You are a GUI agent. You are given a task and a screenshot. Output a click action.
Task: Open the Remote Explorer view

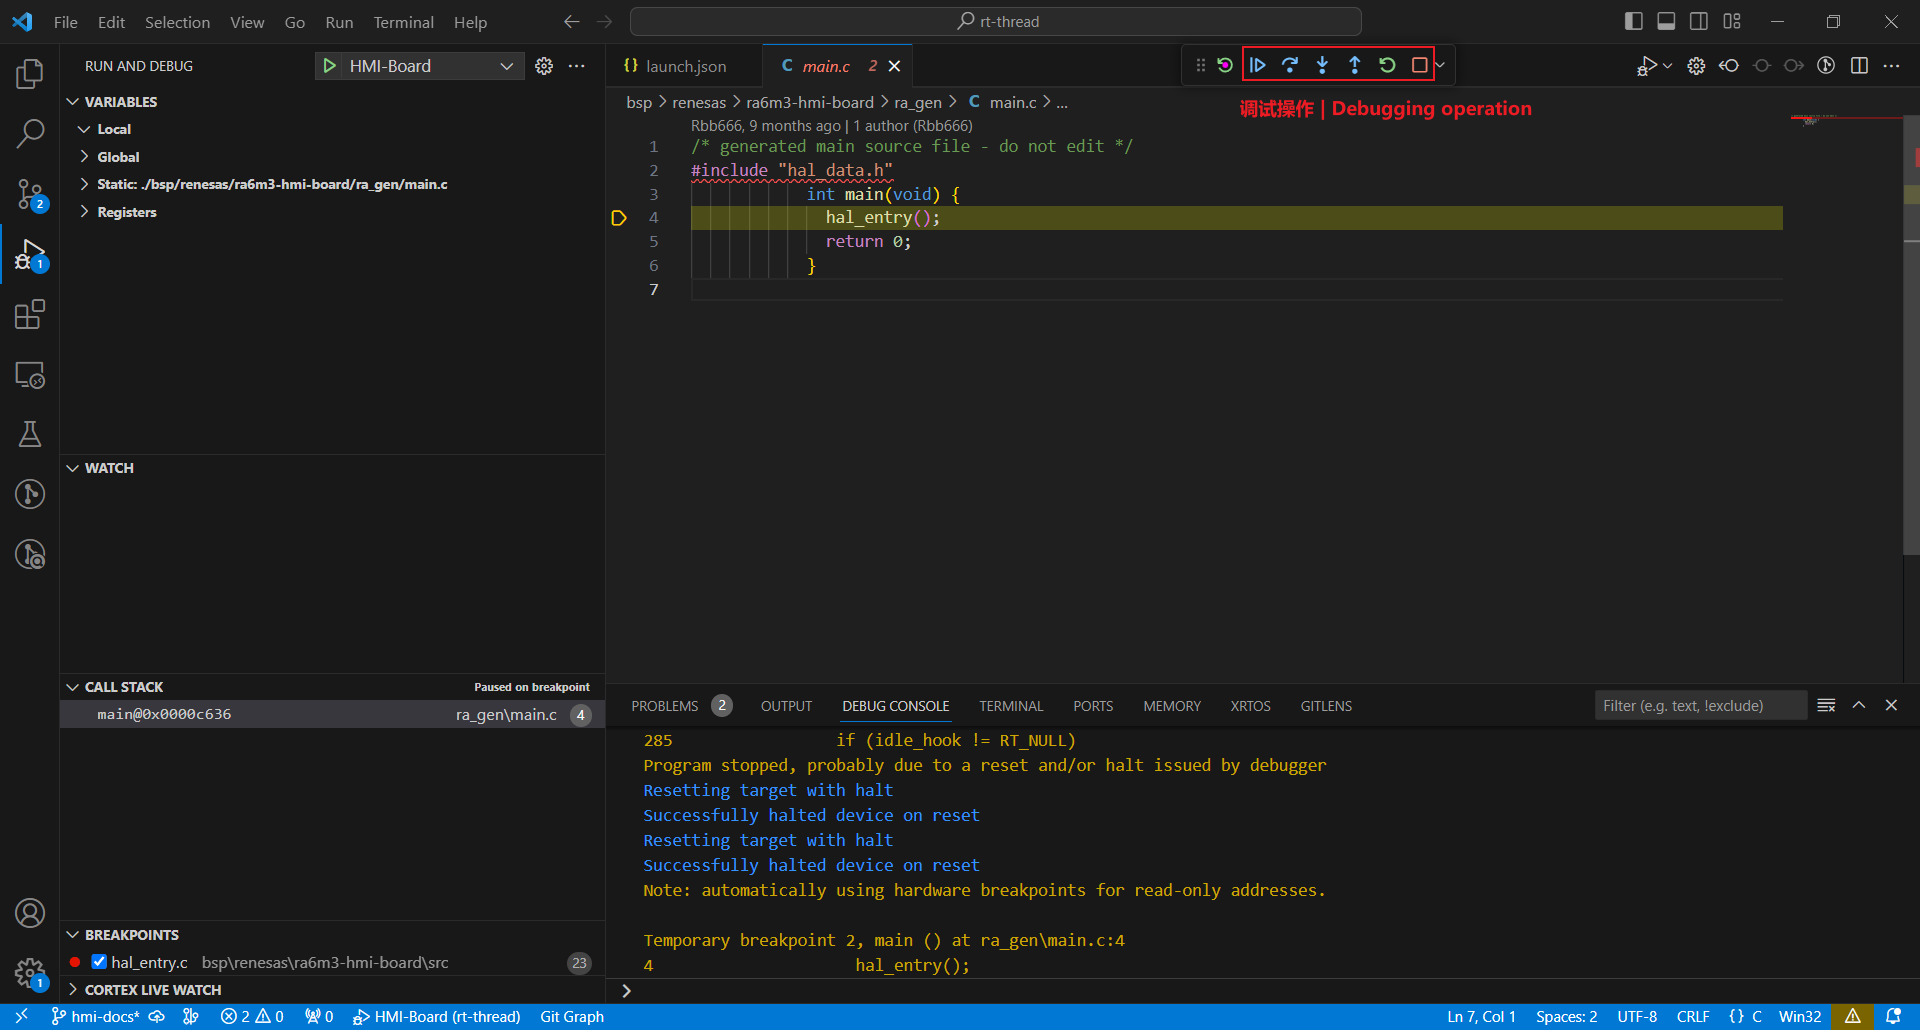click(30, 375)
